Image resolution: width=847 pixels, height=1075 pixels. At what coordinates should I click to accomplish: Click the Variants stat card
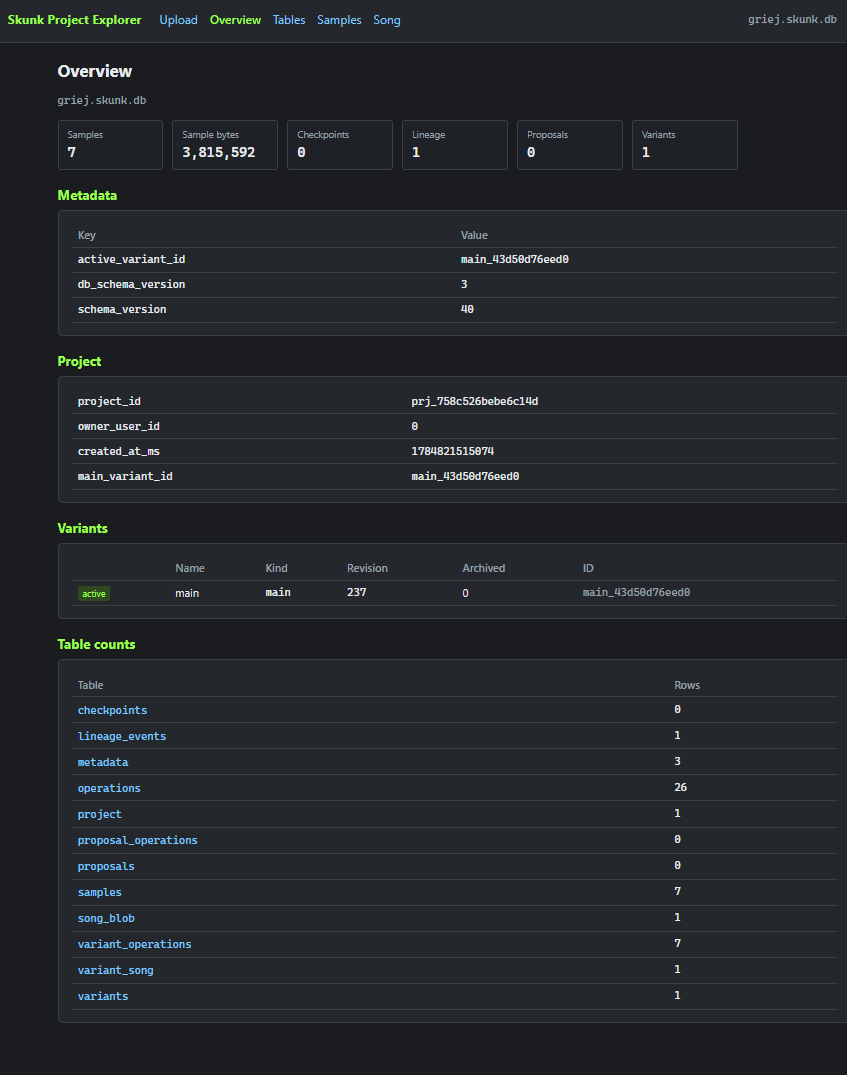click(x=684, y=145)
